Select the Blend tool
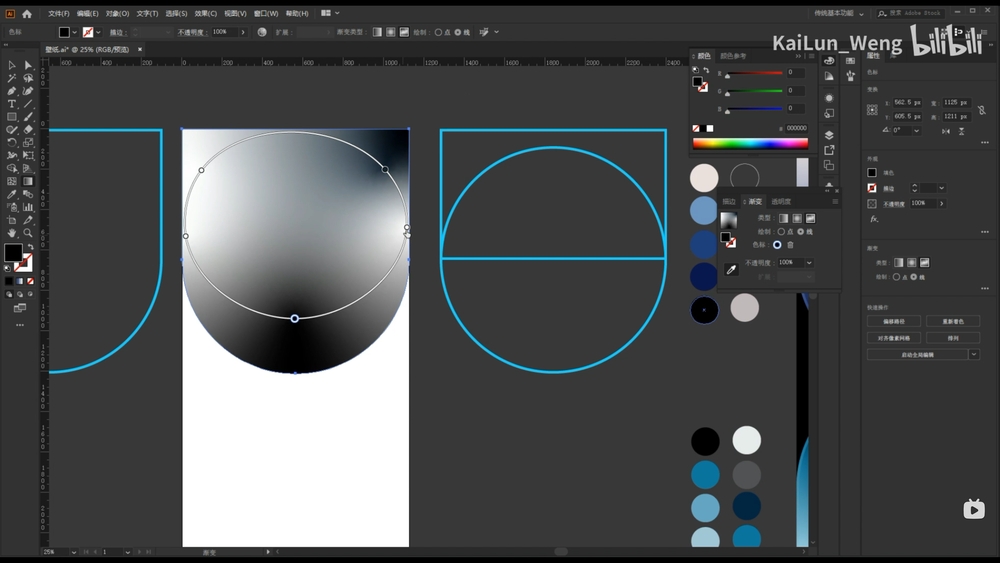 click(28, 194)
